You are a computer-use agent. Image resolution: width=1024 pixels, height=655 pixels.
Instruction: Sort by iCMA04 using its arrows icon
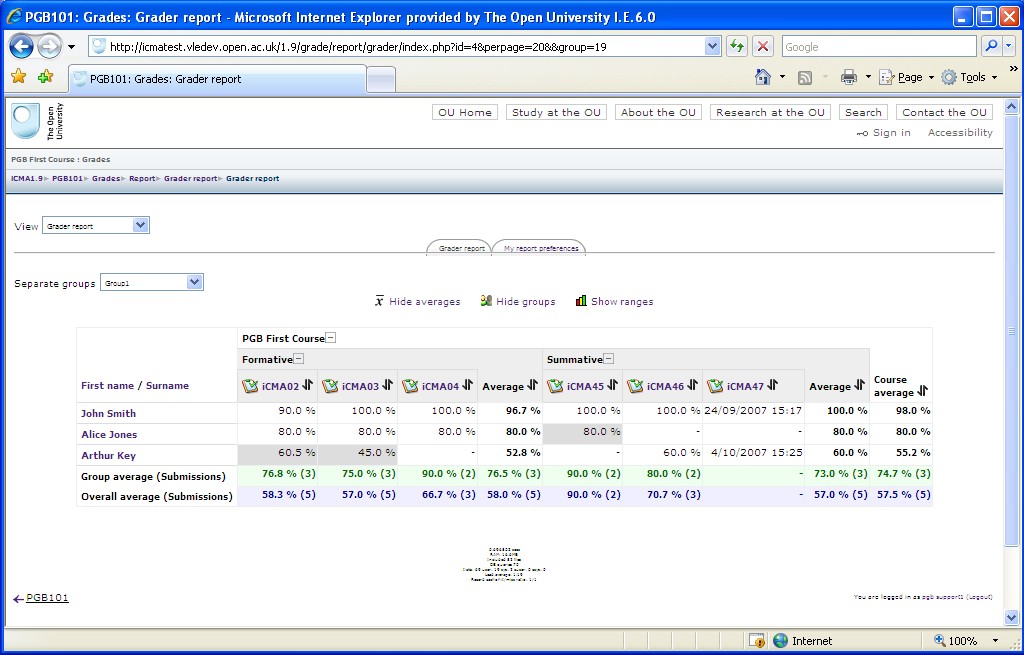tap(467, 385)
